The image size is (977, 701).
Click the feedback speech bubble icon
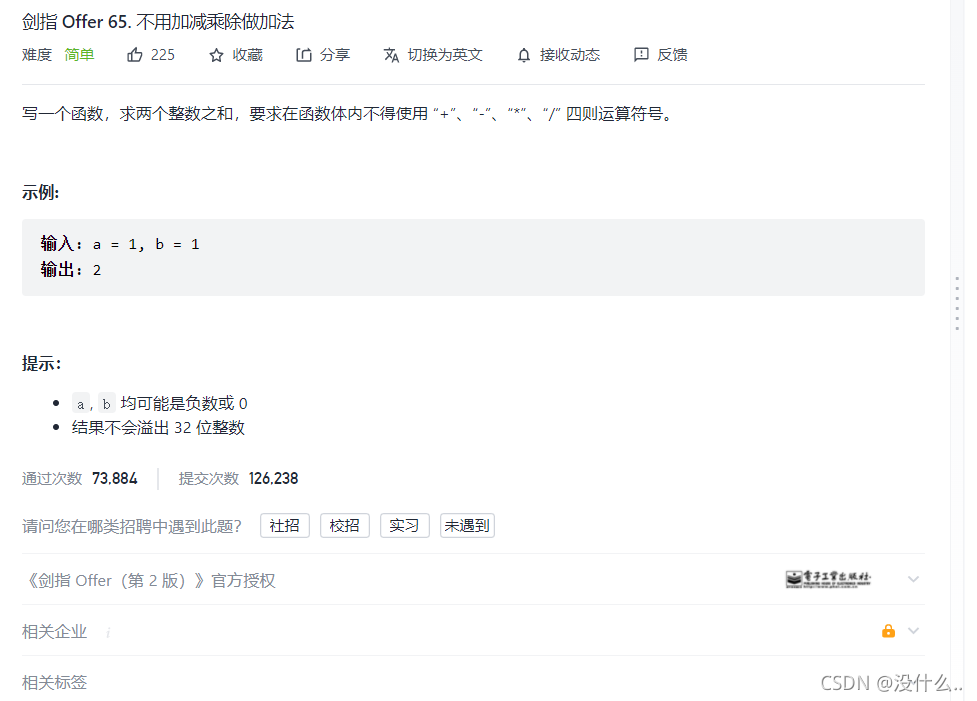(x=641, y=55)
